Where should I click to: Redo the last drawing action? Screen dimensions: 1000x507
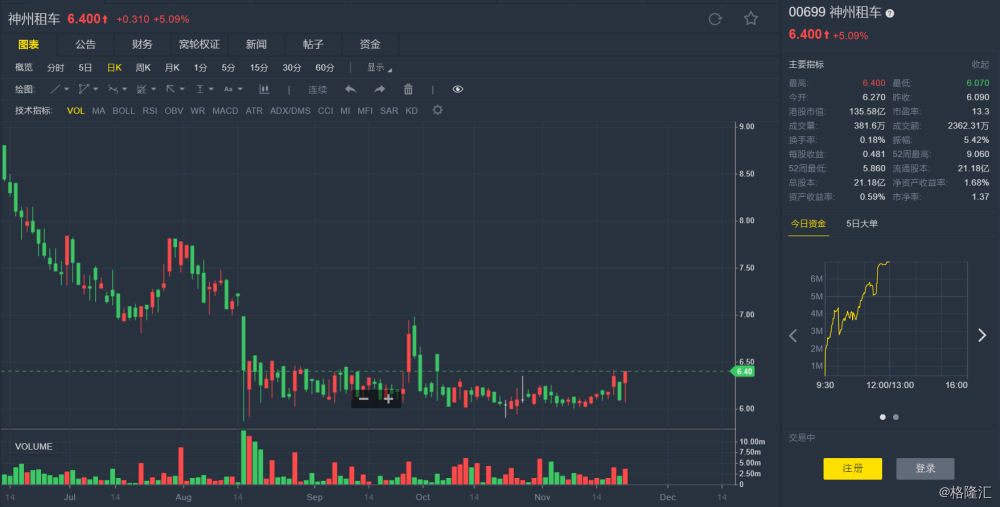point(379,89)
